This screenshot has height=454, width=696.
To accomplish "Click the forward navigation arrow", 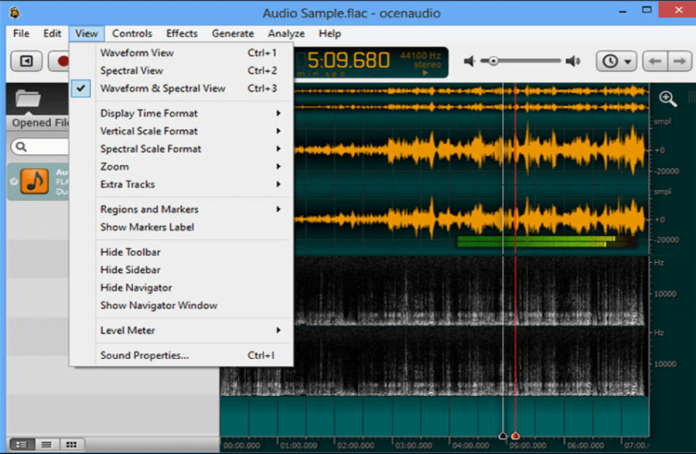I will pos(678,61).
